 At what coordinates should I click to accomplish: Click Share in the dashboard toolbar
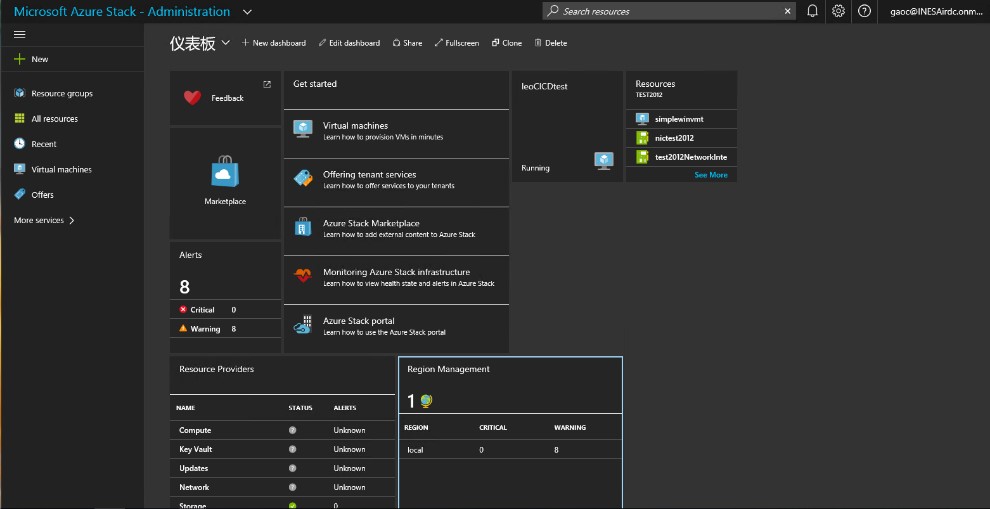click(x=407, y=43)
